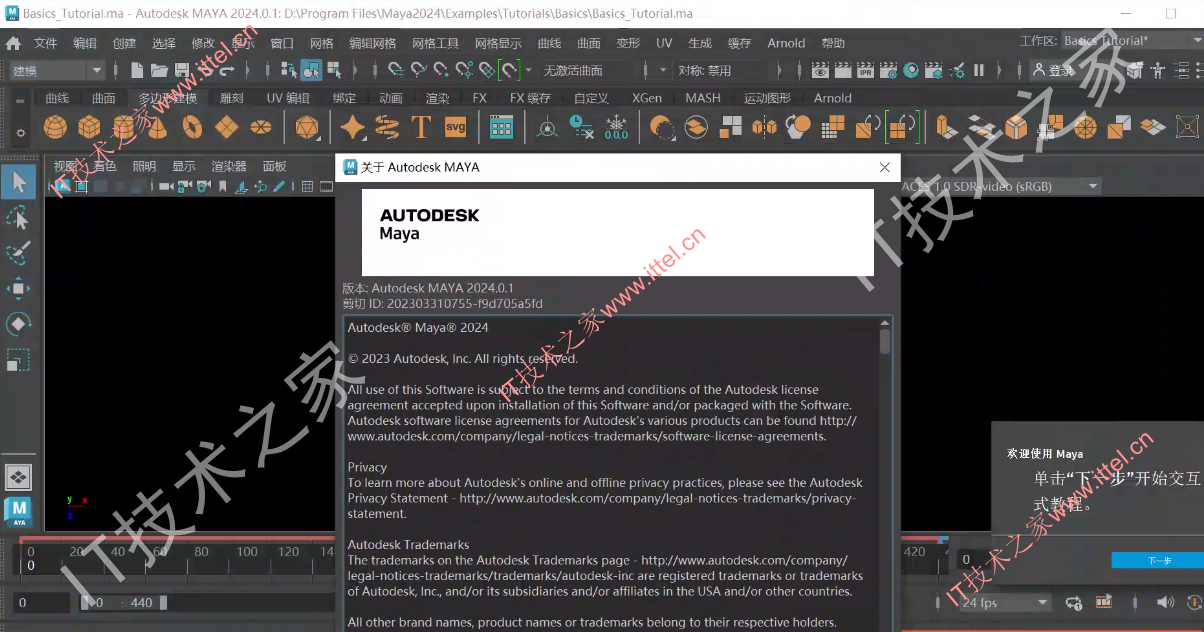Toggle snap to curves magnet
Screen dimensions: 1204x632
click(x=418, y=71)
